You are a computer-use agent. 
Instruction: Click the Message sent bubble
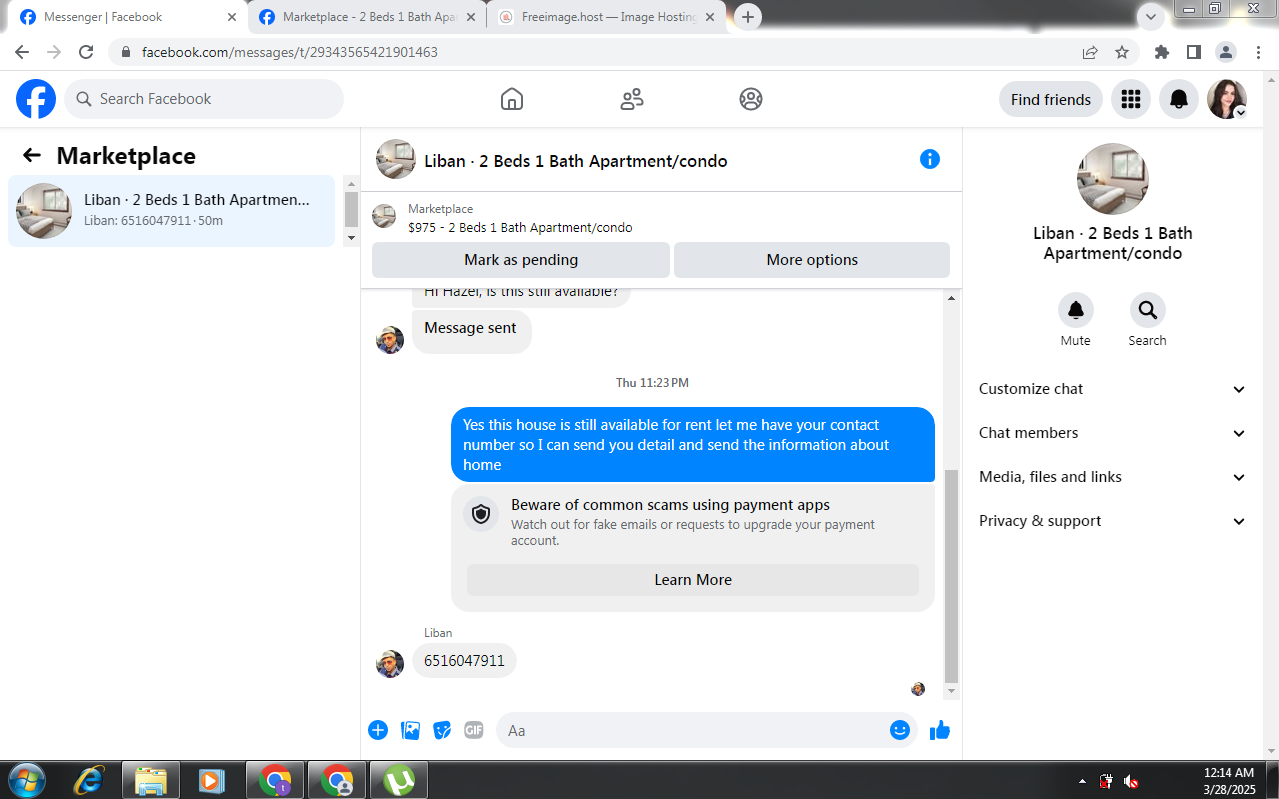(471, 330)
